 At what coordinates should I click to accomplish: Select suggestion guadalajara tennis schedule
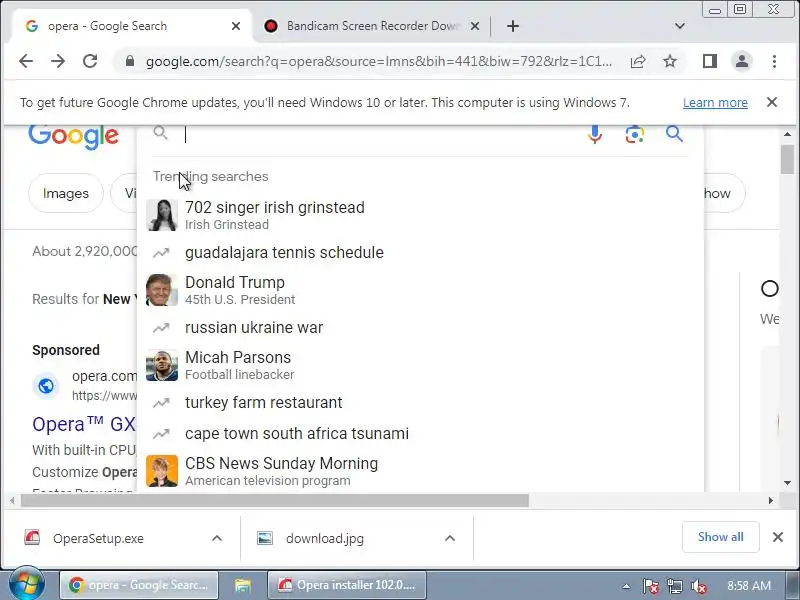[420, 253]
